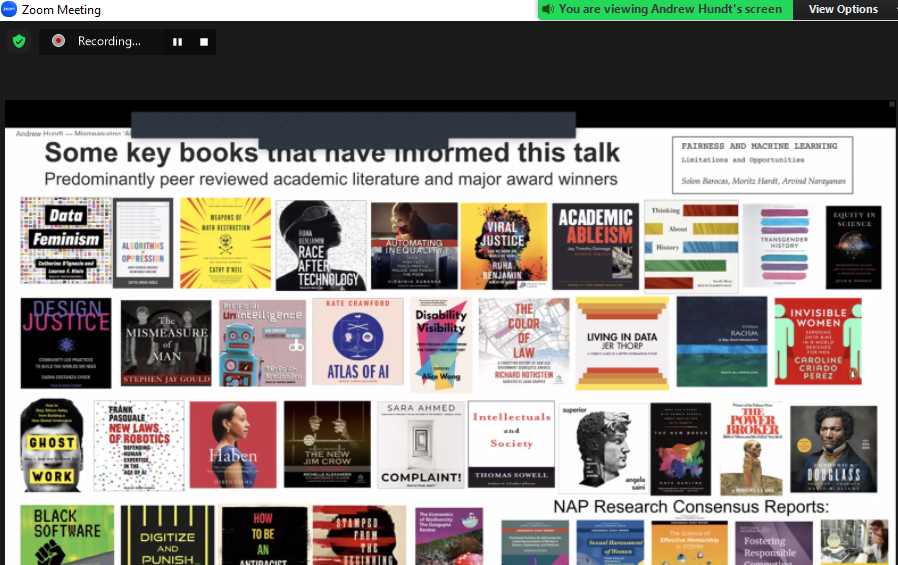Select the How to Be an Antiracist cover
This screenshot has width=898, height=565.
(263, 535)
